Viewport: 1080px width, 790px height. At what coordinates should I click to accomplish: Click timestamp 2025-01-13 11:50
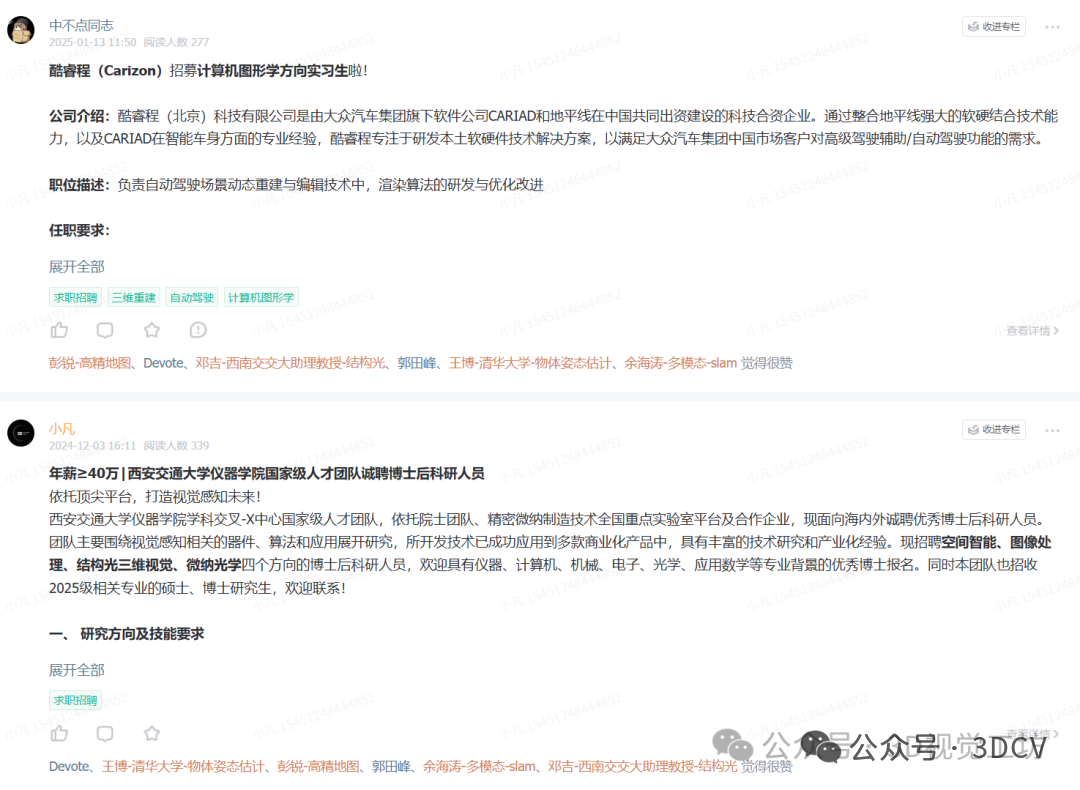click(92, 42)
